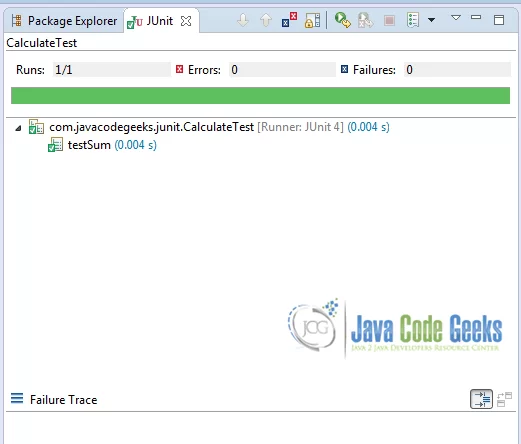The height and width of the screenshot is (444, 521).
Task: Collapse the com.javacodegeeks.junit.CalculateTest tree node
Action: pyautogui.click(x=18, y=128)
